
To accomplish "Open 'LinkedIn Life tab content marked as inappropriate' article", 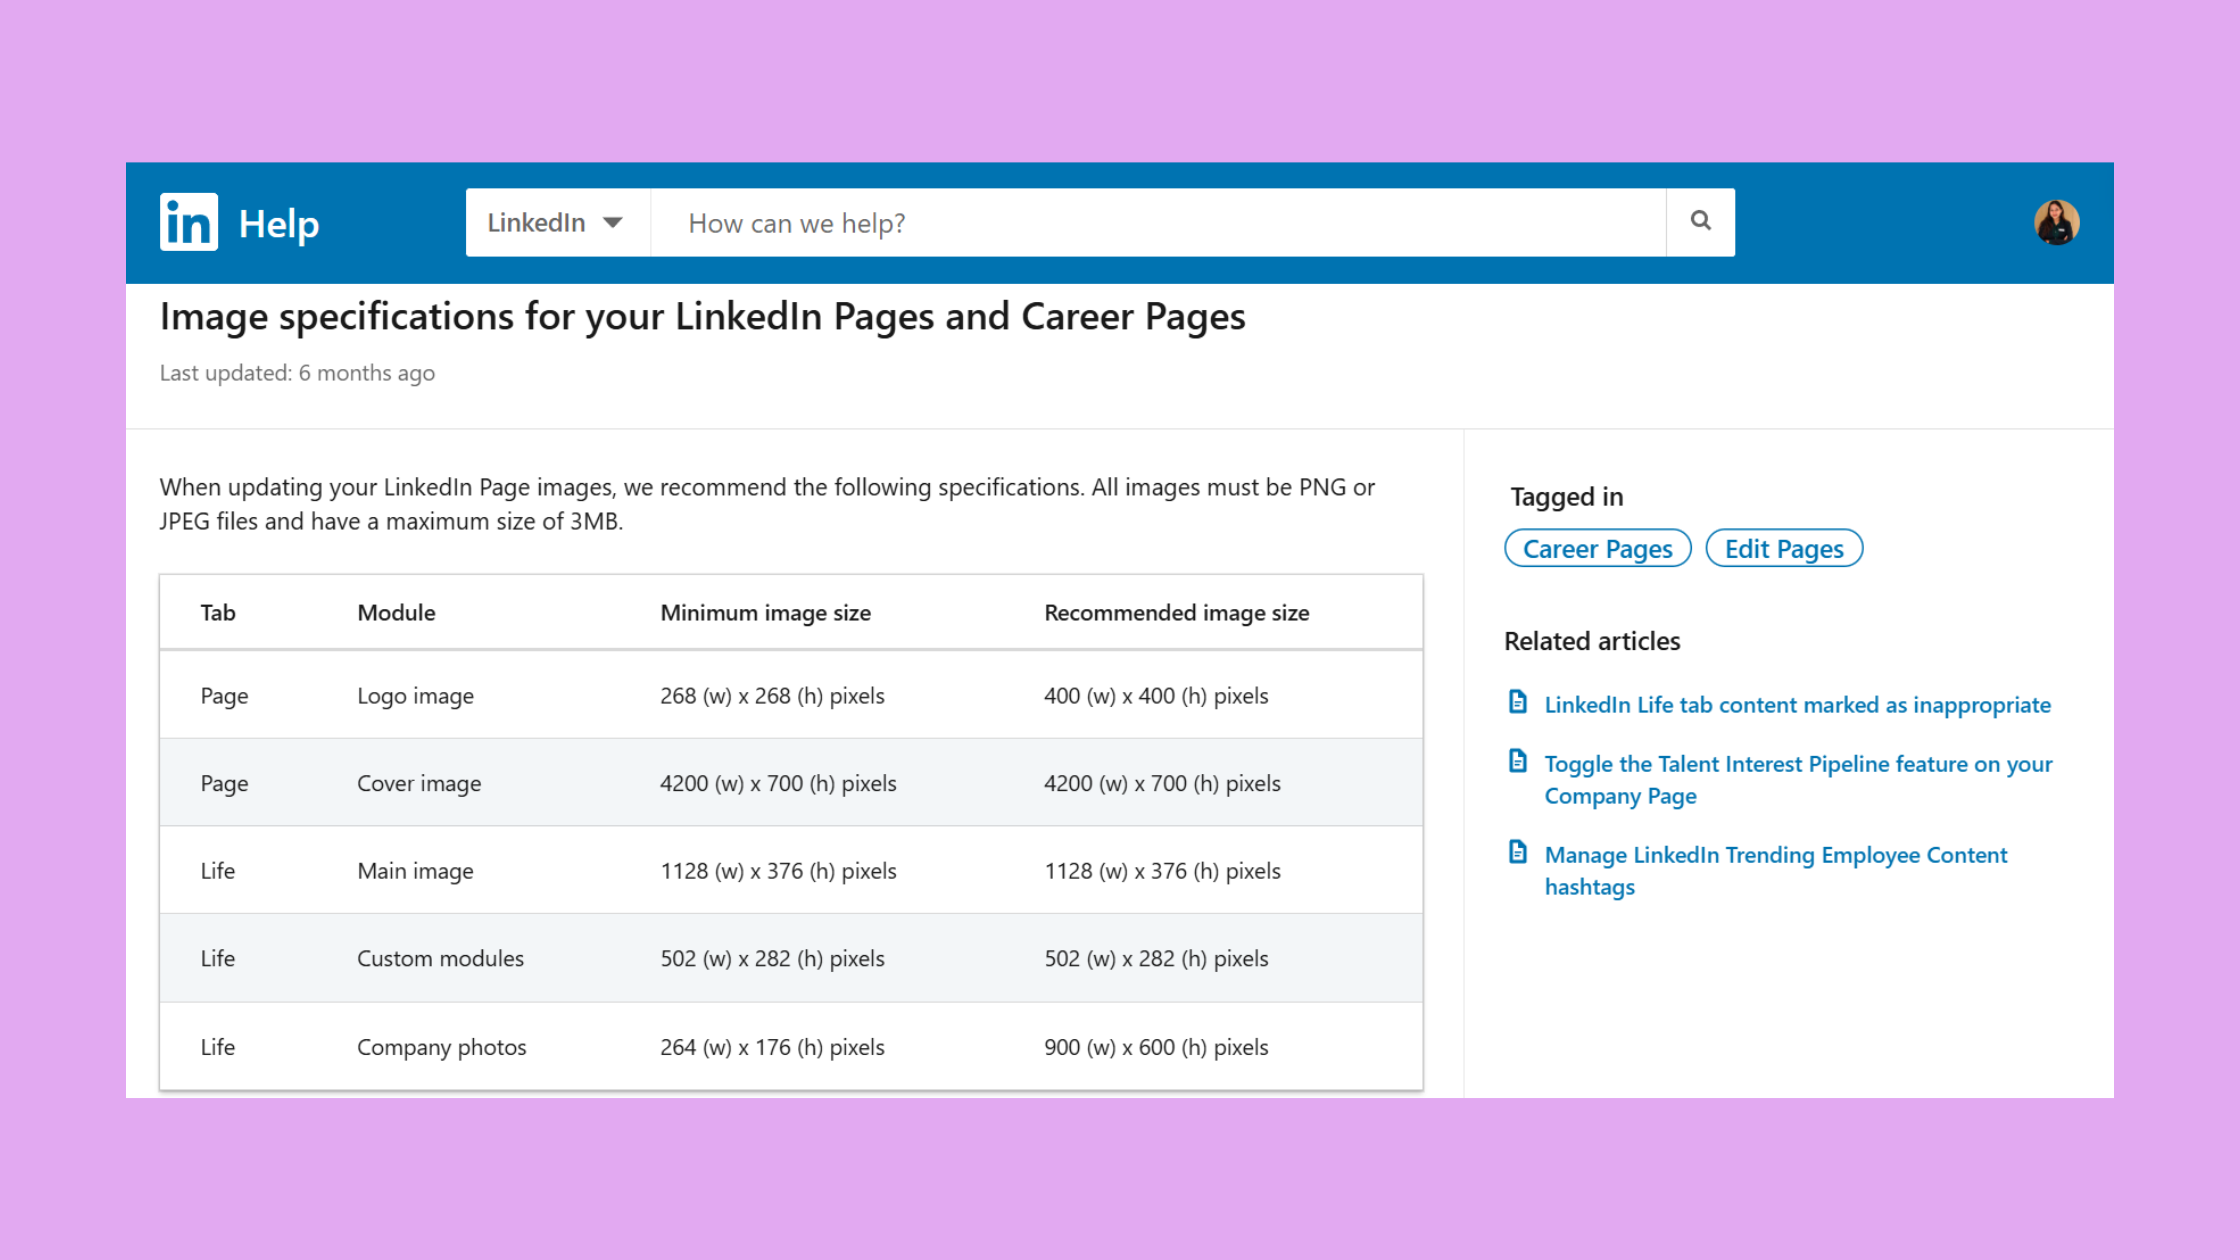I will pyautogui.click(x=1797, y=705).
